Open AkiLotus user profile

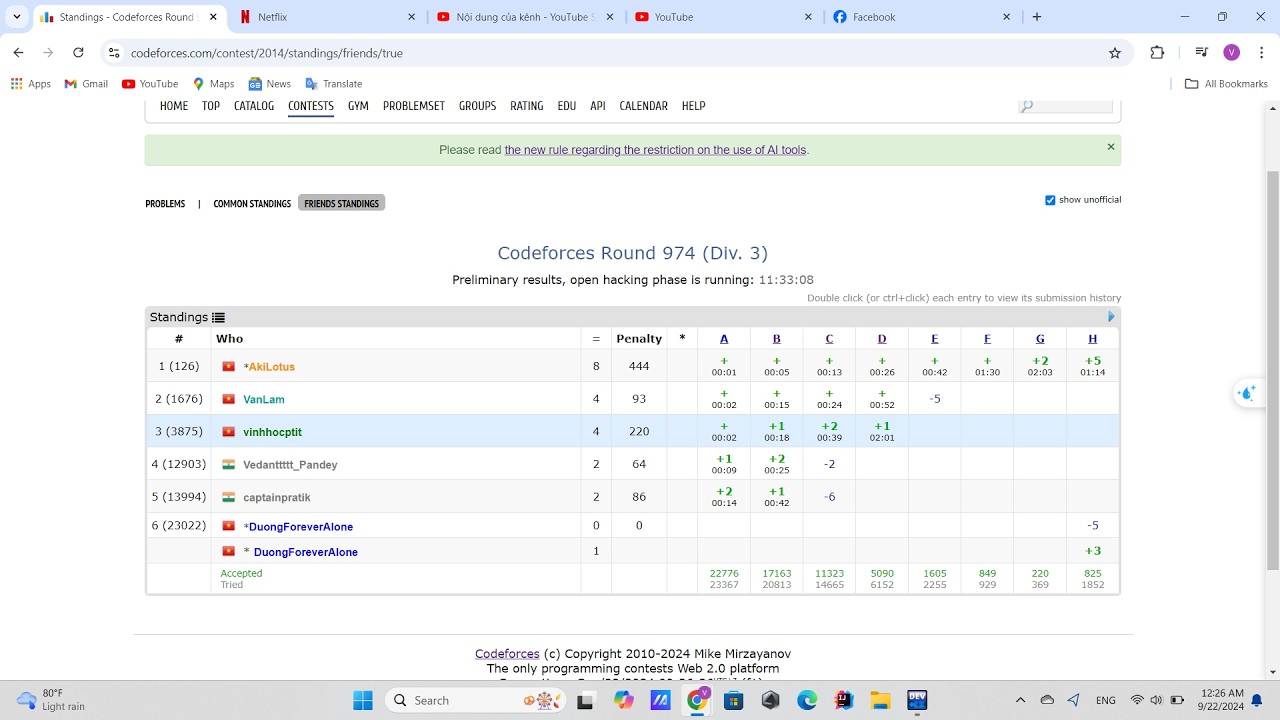click(x=272, y=367)
